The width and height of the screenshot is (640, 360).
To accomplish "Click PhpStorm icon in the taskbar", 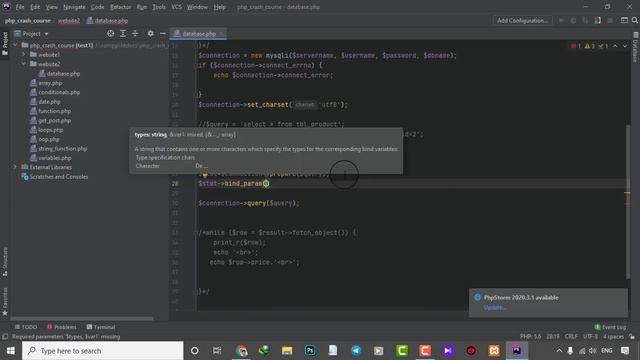I will coord(516,351).
